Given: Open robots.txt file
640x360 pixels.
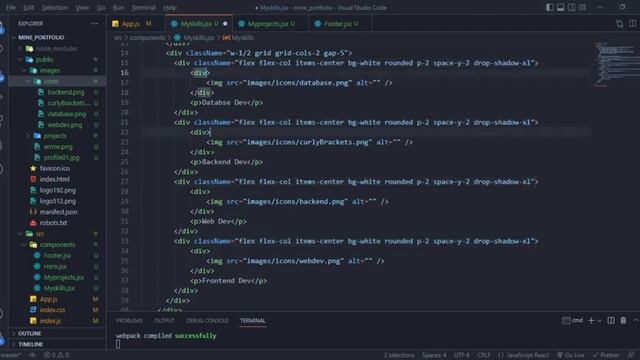Looking at the screenshot, I should click(x=53, y=223).
